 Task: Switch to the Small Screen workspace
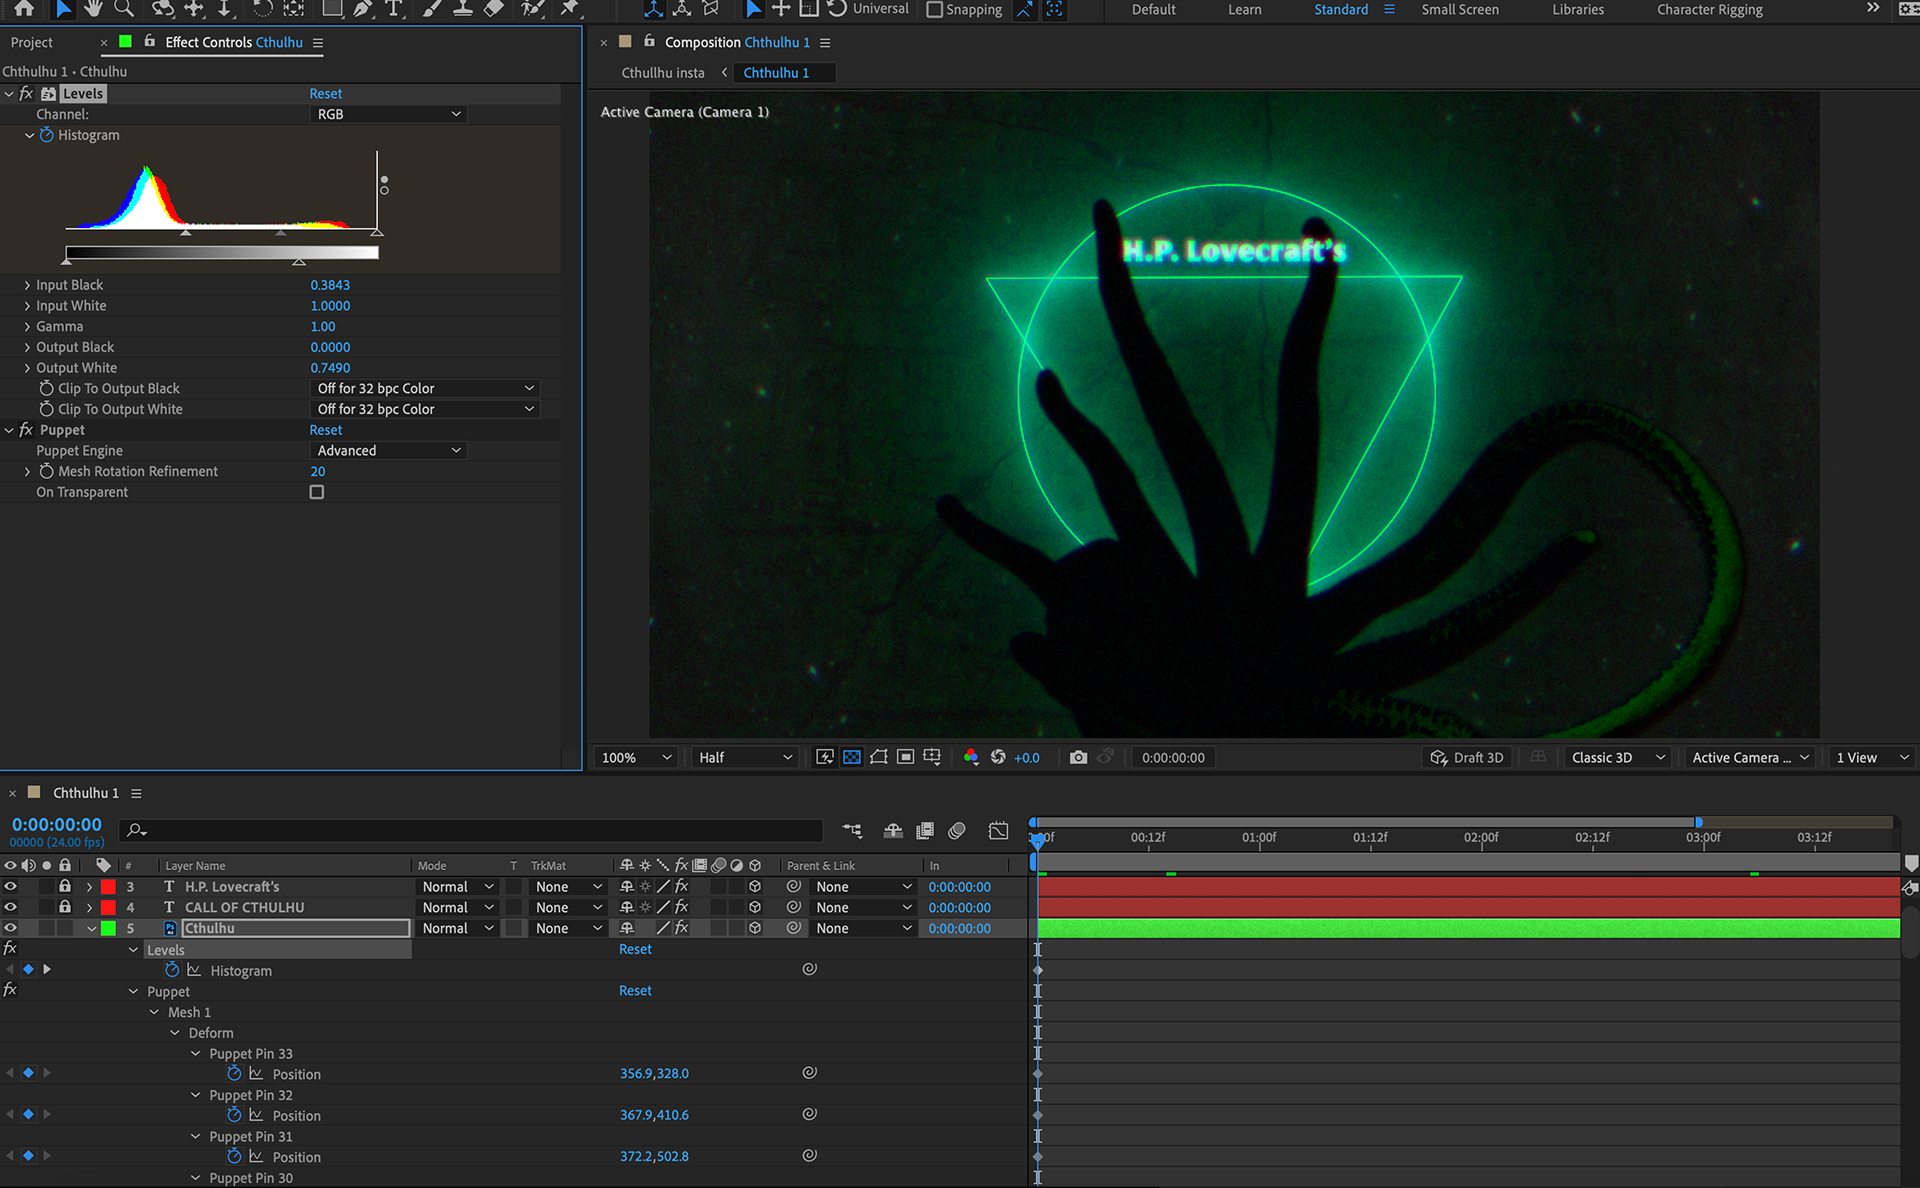[x=1460, y=9]
